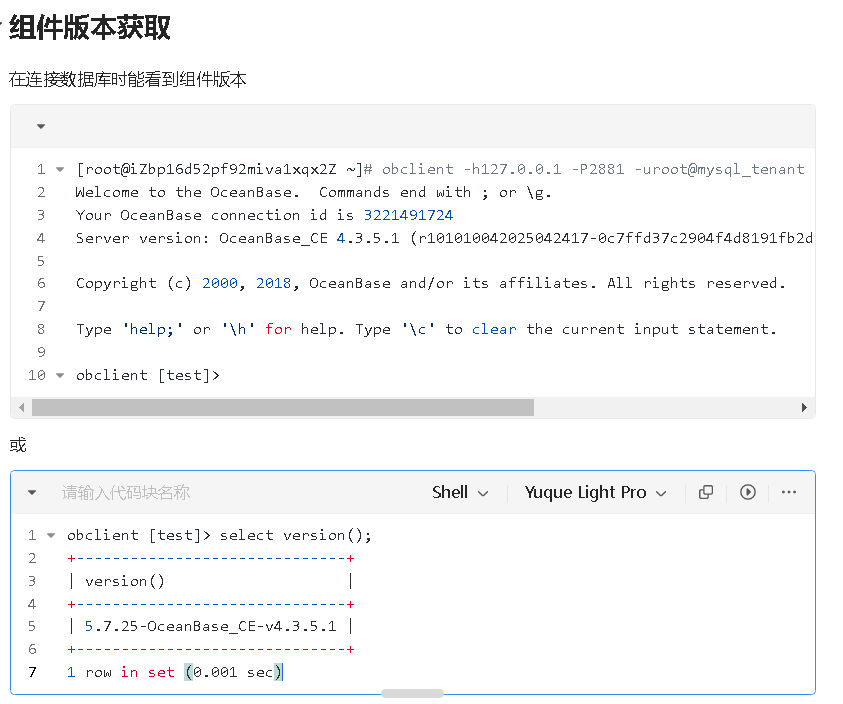Fold line 1 of the select version block

(x=52, y=536)
